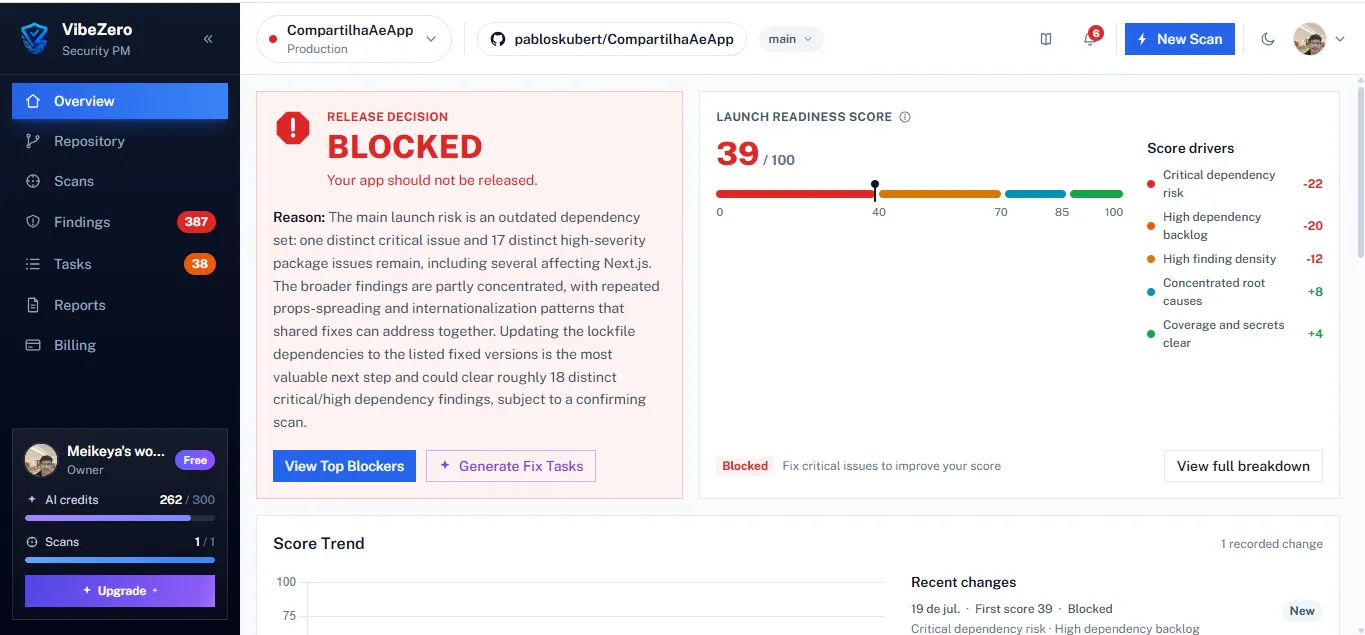This screenshot has height=635, width=1365.
Task: Expand the user avatar menu chevron
Action: pyautogui.click(x=1340, y=39)
